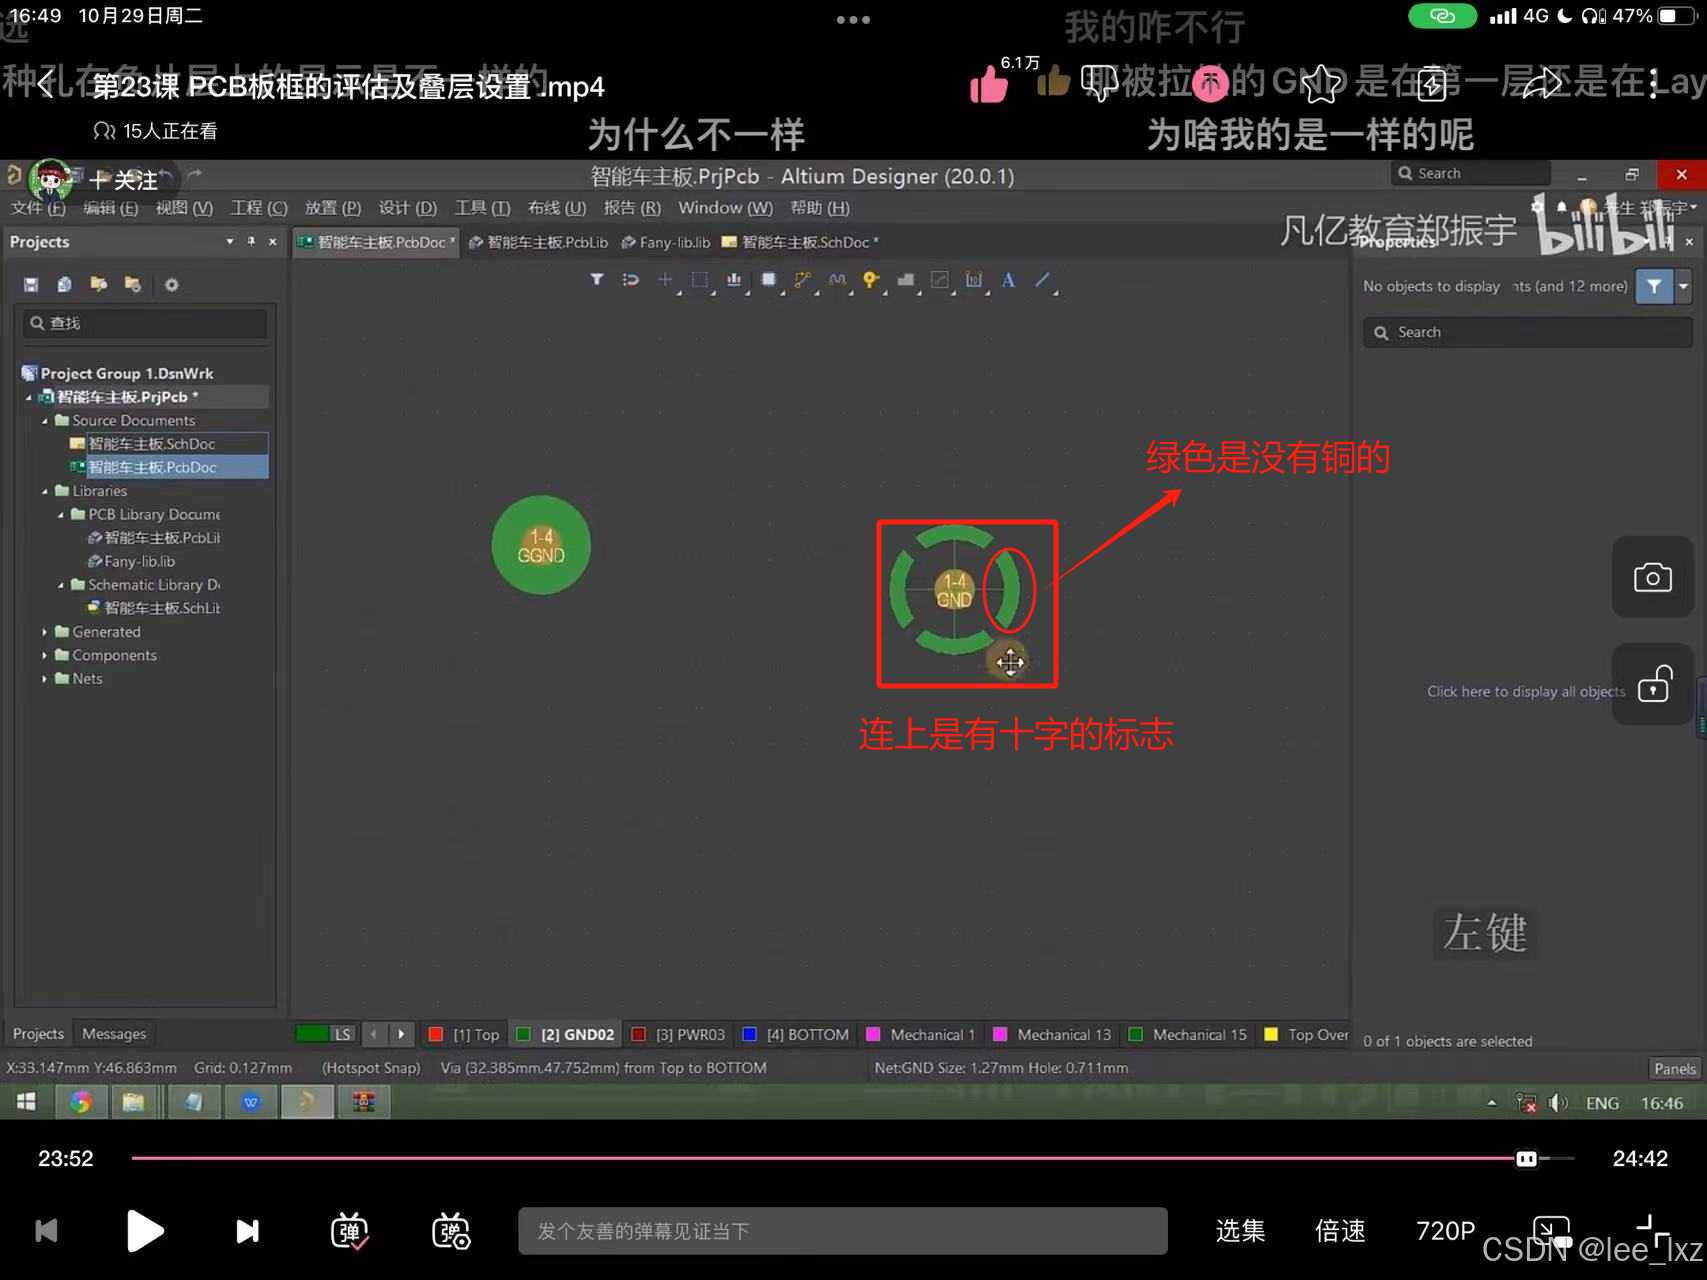
Task: Select the [1] Top layer tab
Action: point(464,1035)
